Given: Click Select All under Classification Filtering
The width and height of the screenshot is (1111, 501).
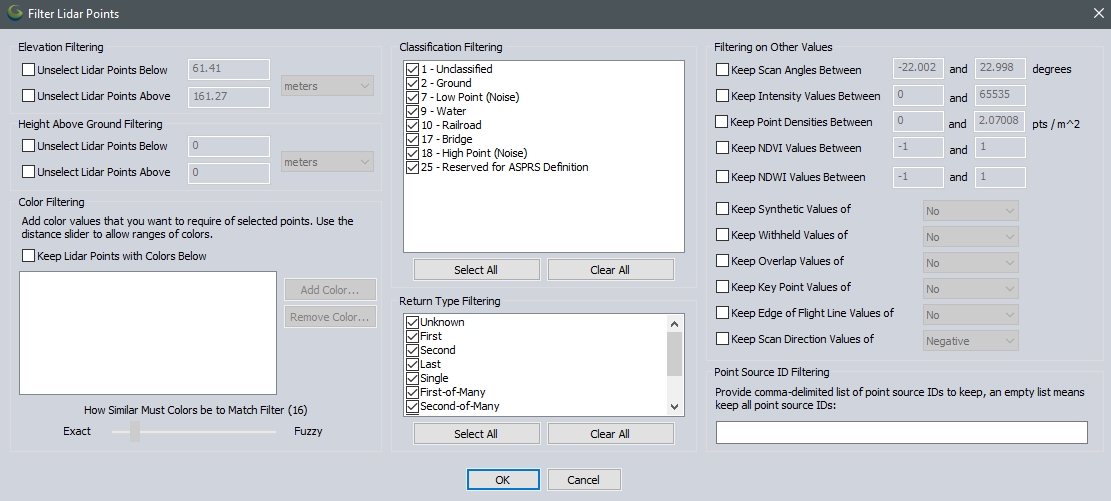Looking at the screenshot, I should point(476,270).
